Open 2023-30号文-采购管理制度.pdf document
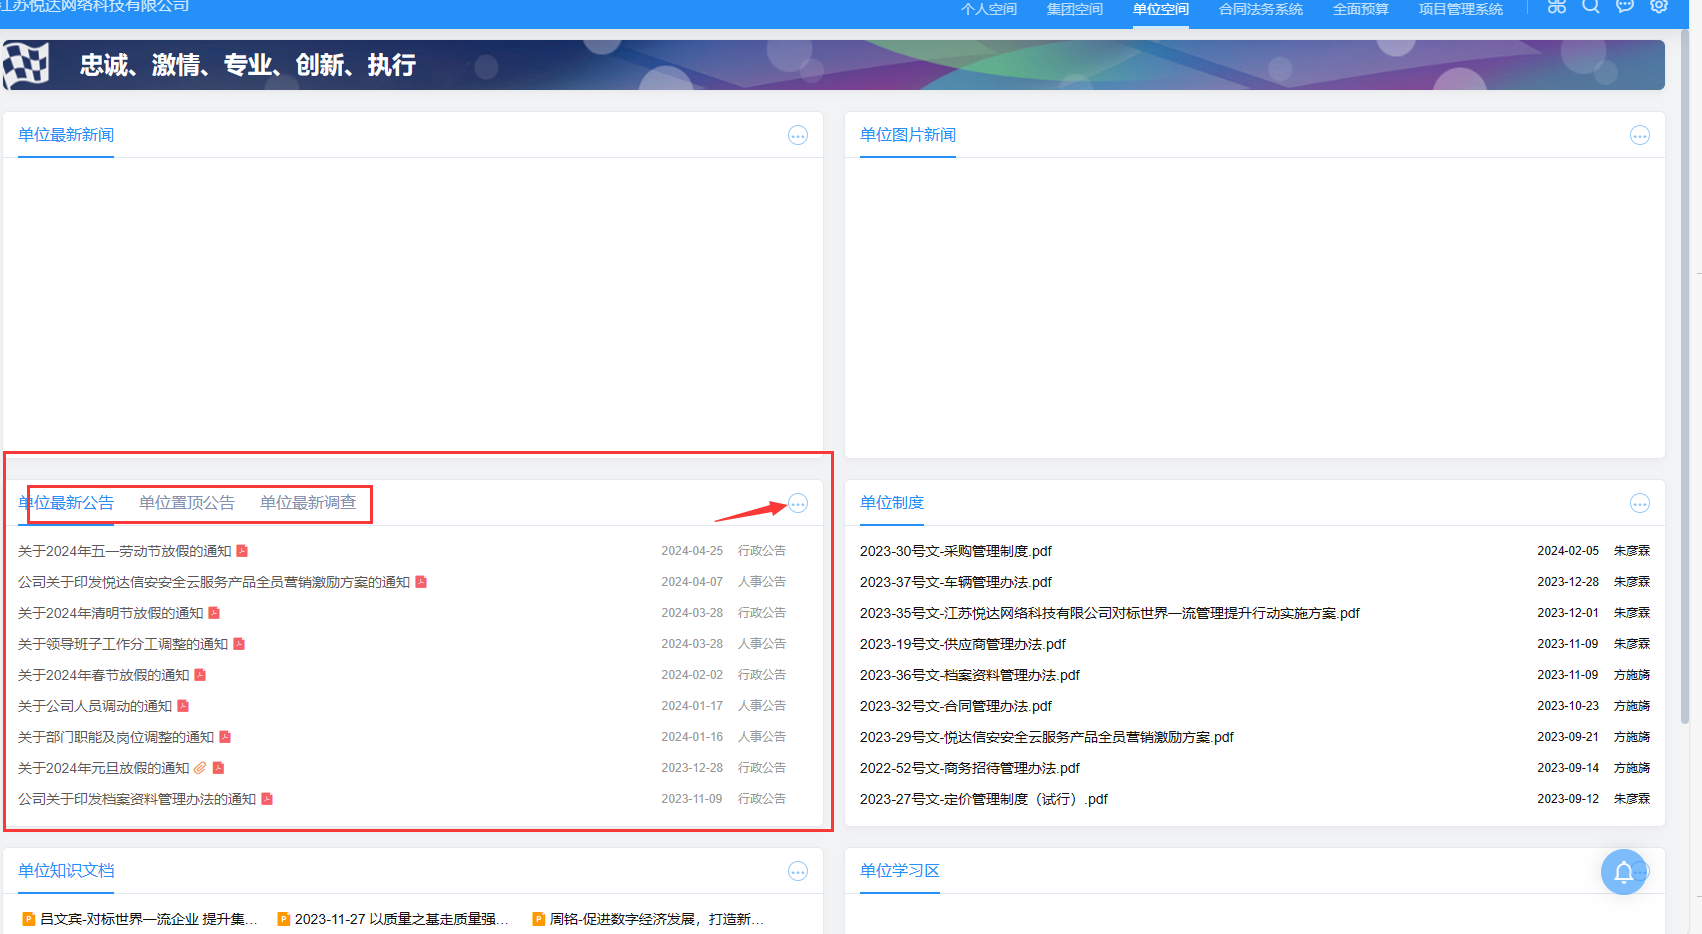The width and height of the screenshot is (1702, 934). (955, 551)
